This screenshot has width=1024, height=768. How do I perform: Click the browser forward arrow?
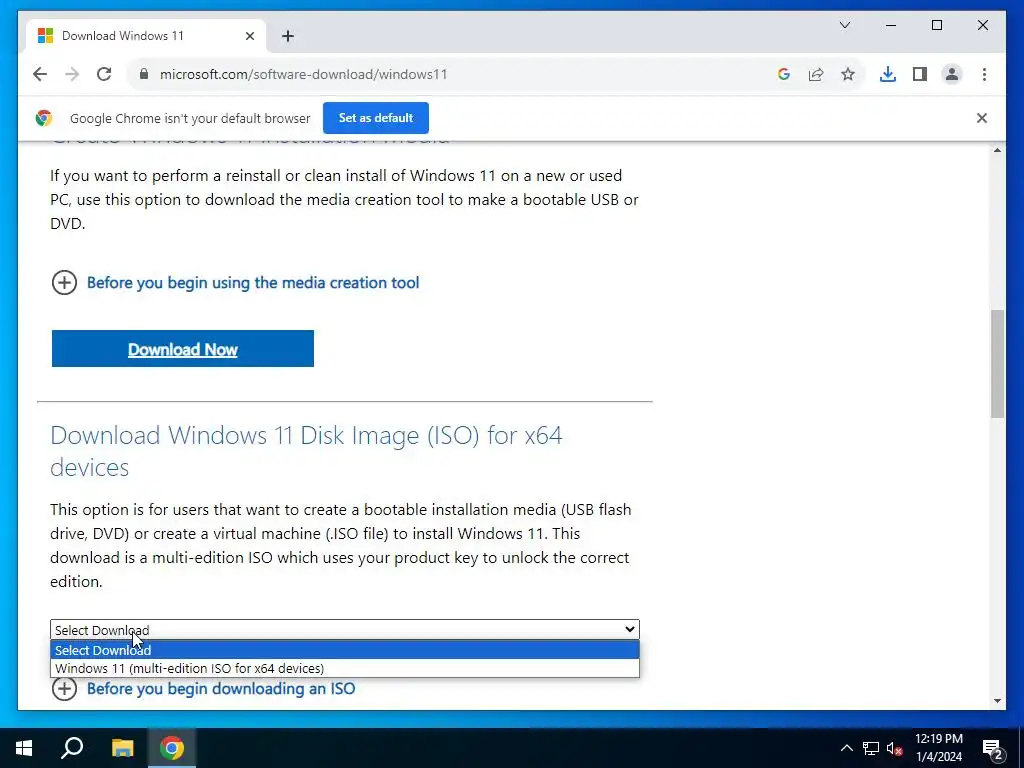[72, 74]
